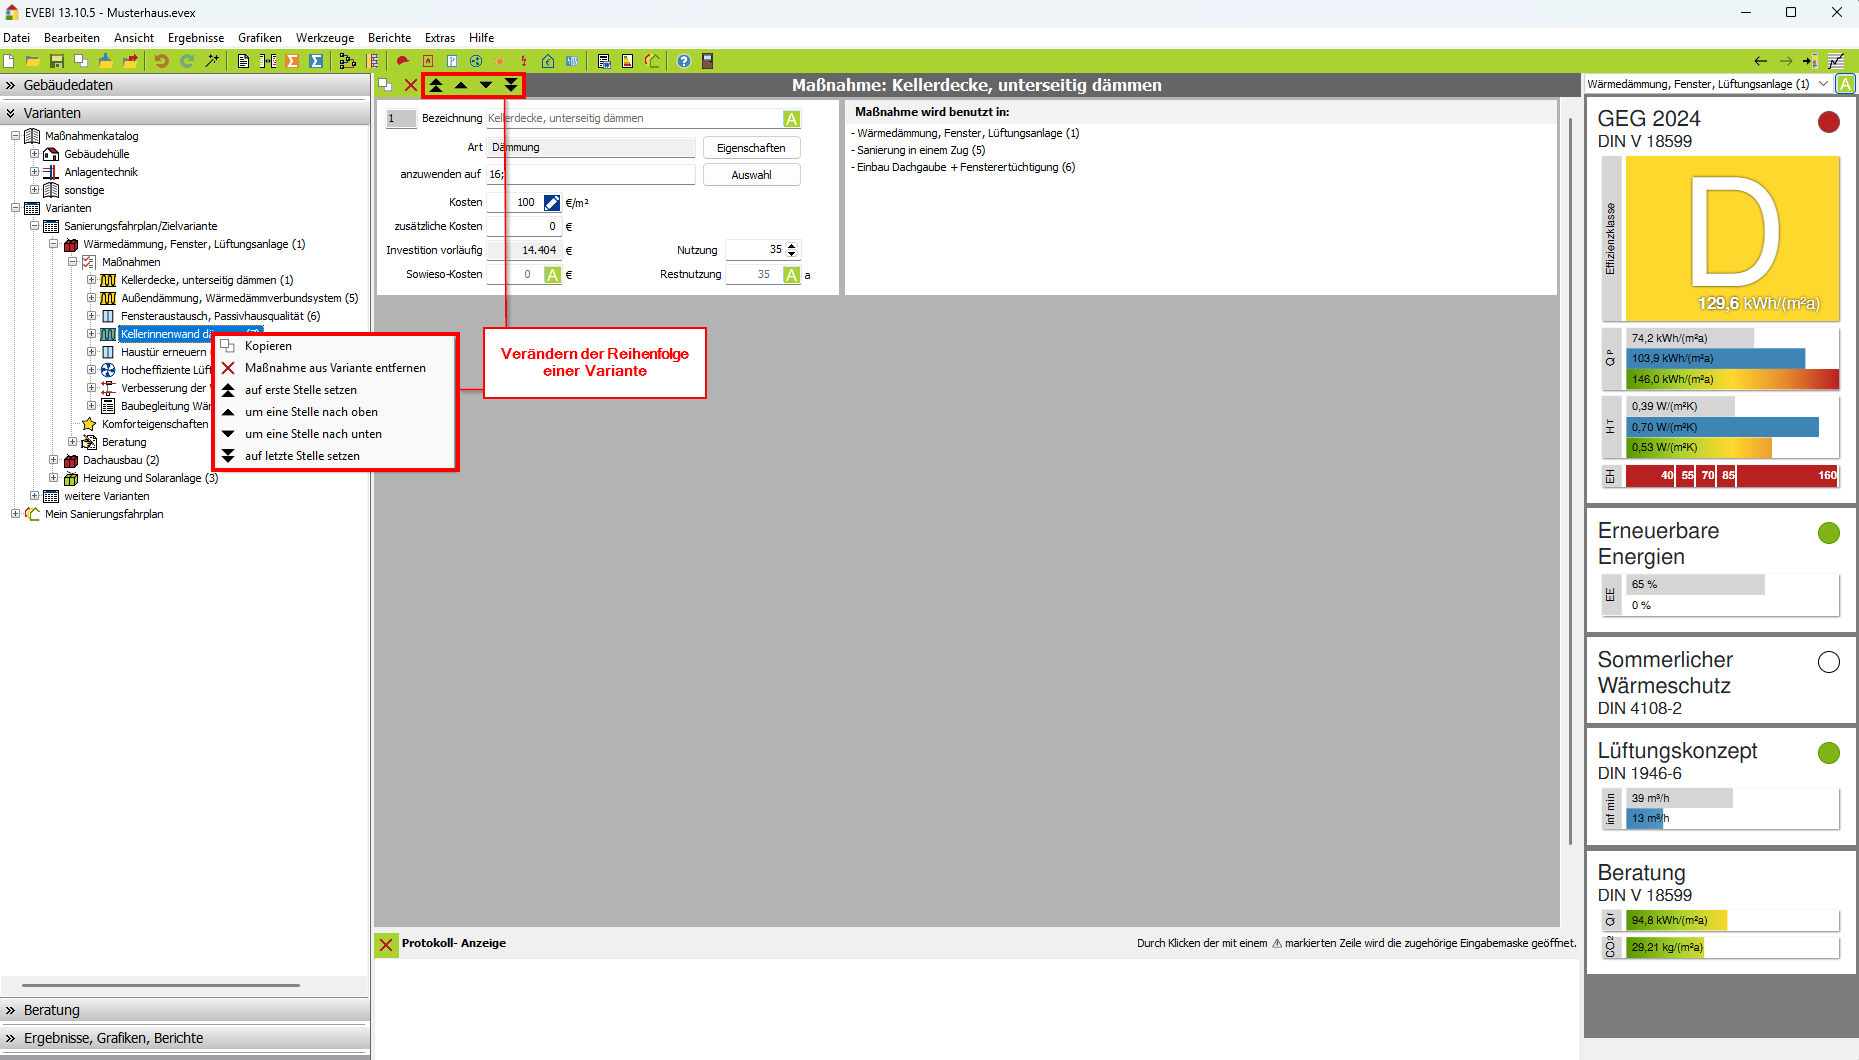Click the open folder toolbar icon

(32, 61)
